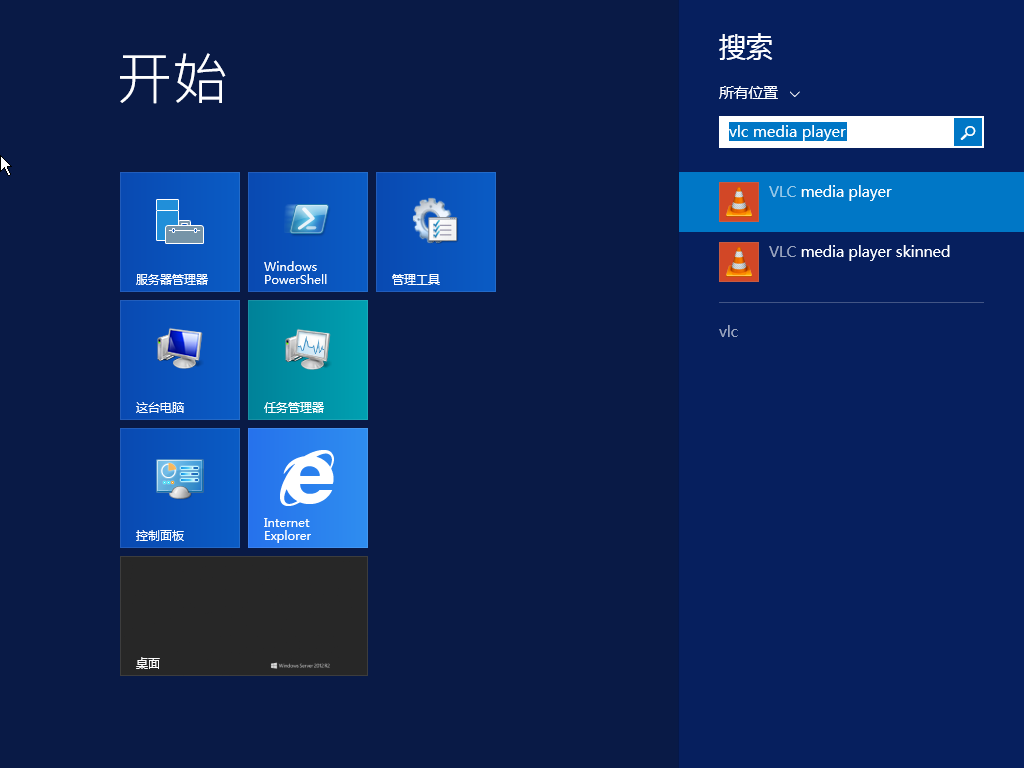
Task: Open the 所有位置 chevron arrow
Action: coord(795,93)
